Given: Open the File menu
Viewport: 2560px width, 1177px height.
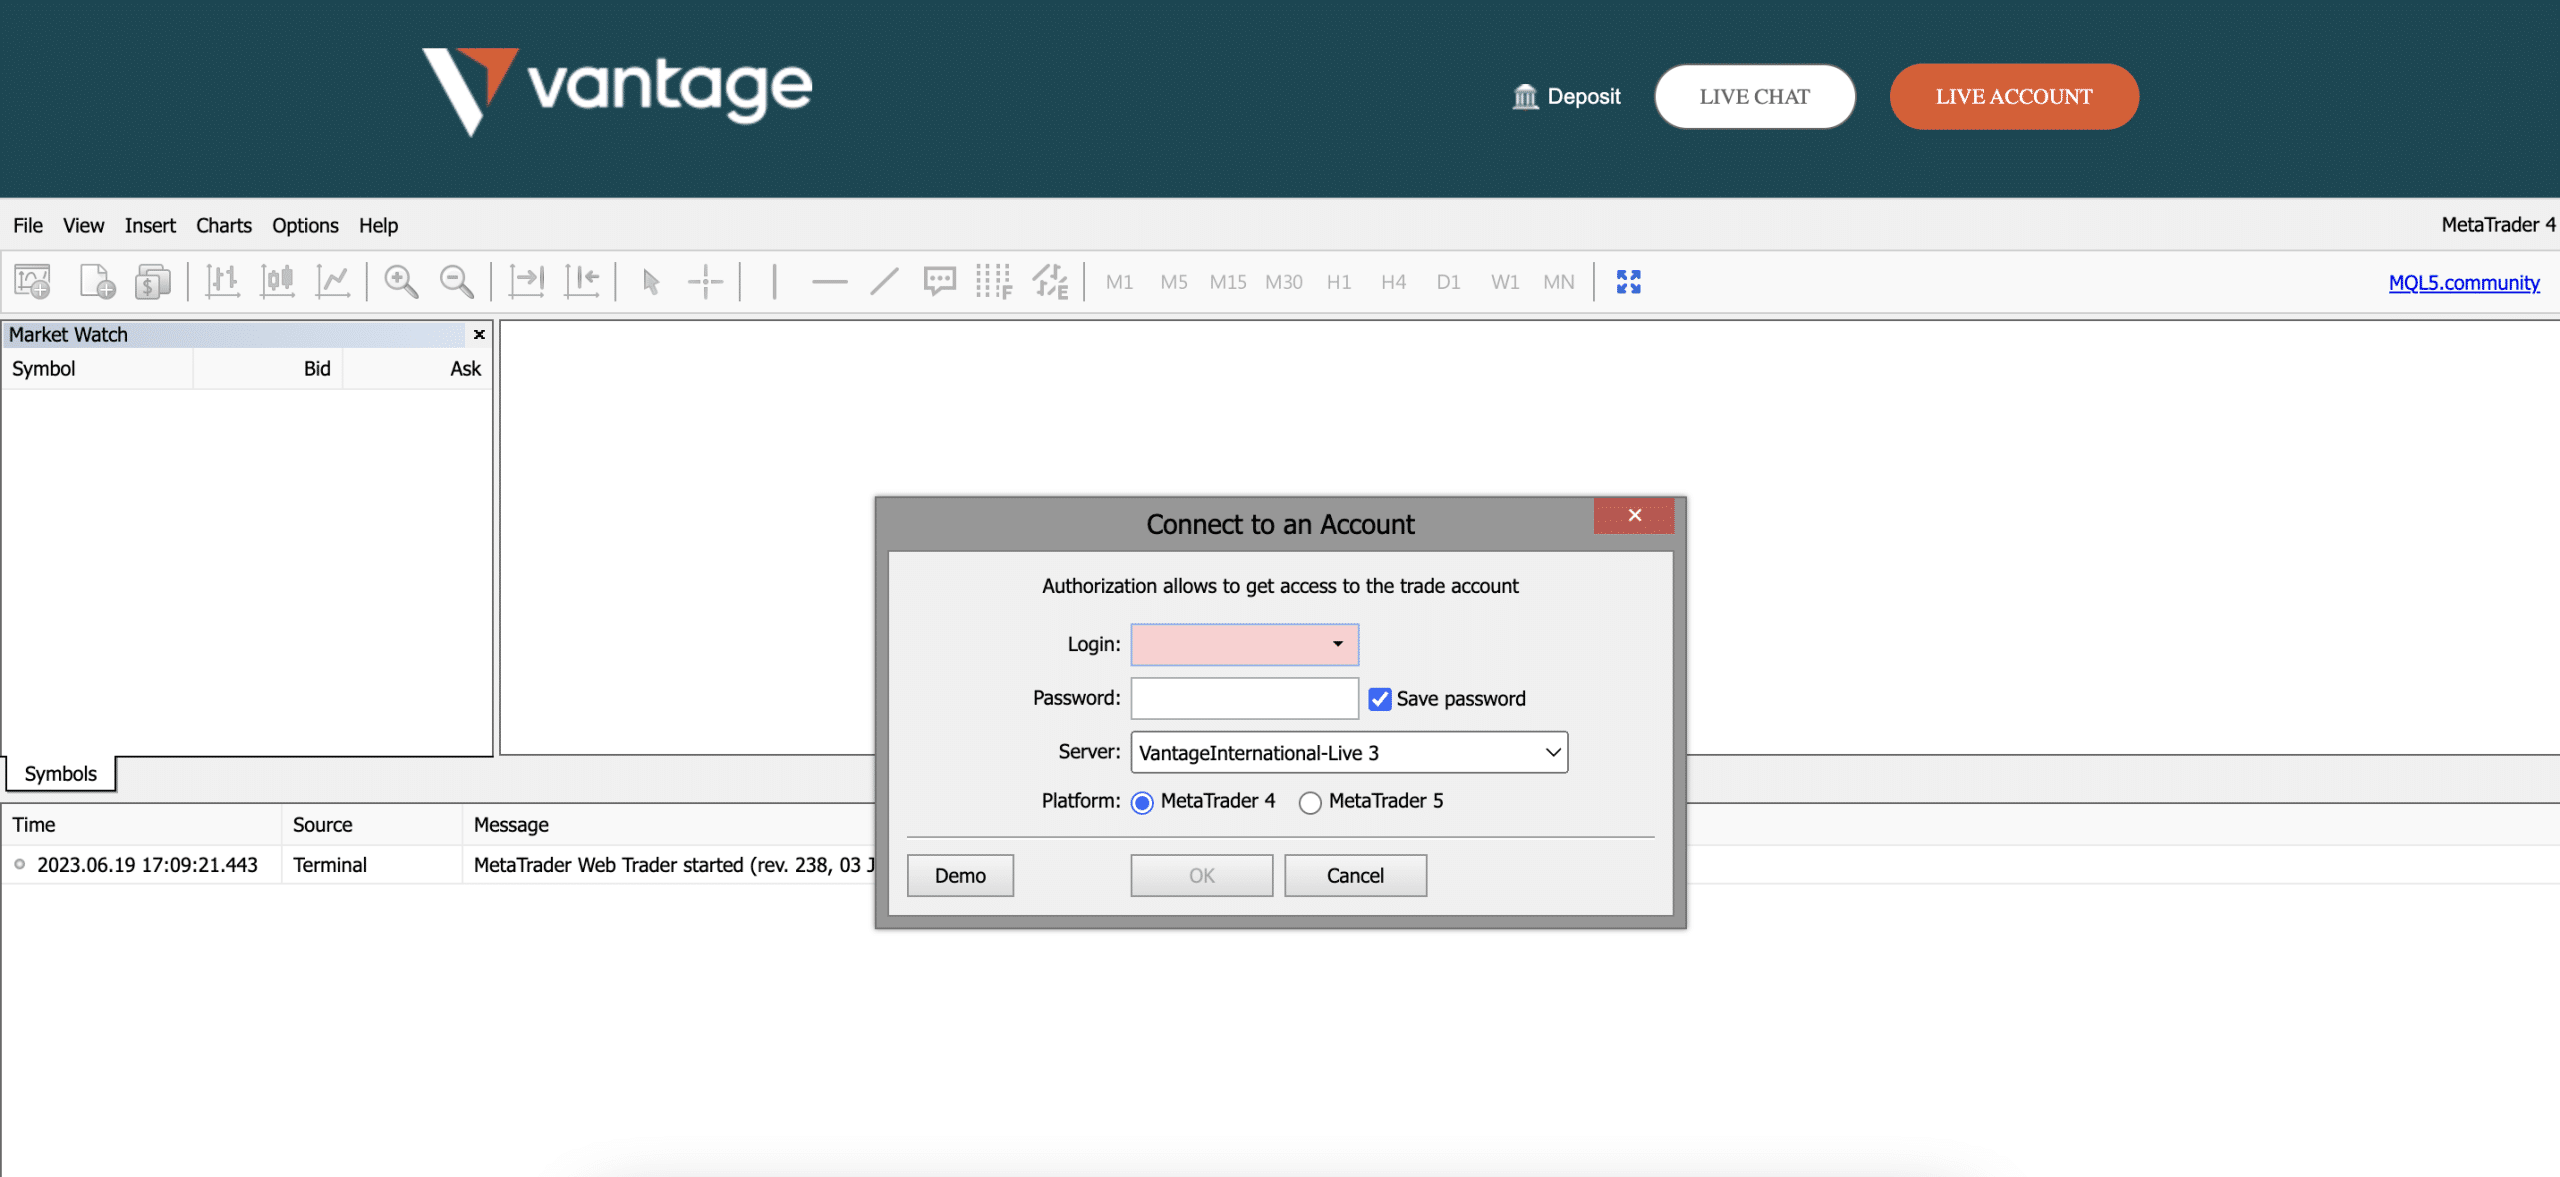Looking at the screenshot, I should click(28, 226).
